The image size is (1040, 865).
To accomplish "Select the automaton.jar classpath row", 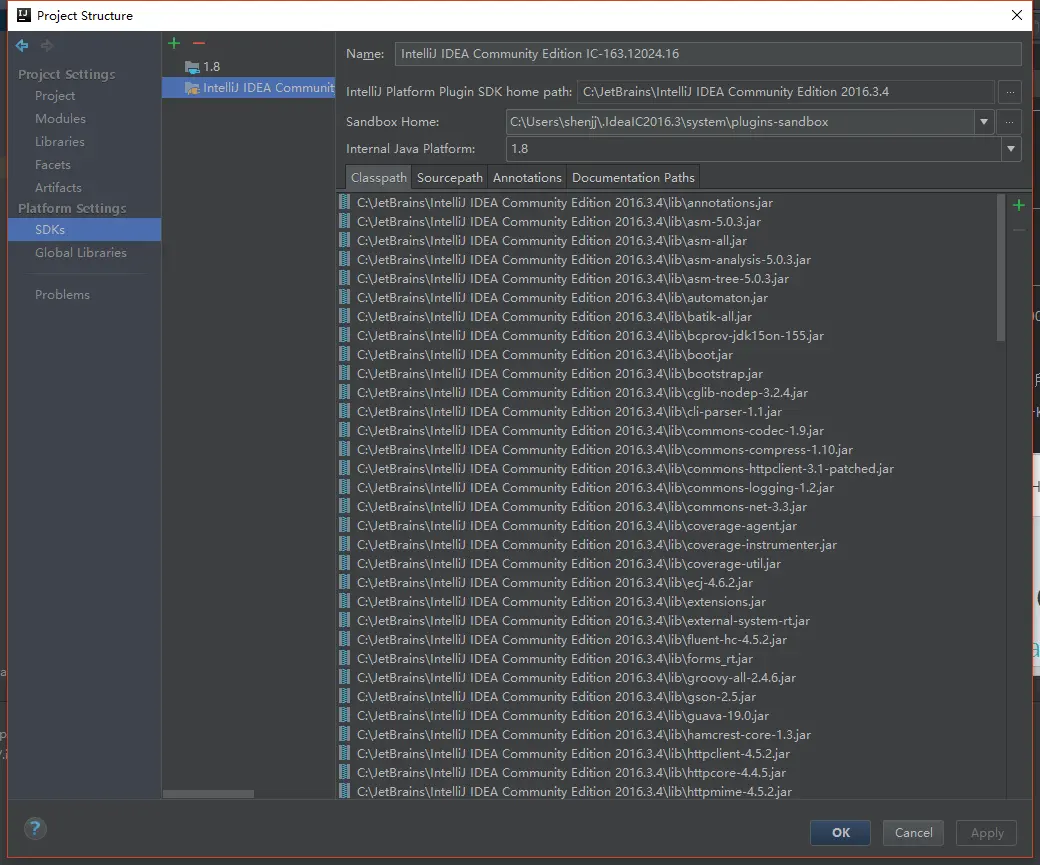I will [667, 298].
